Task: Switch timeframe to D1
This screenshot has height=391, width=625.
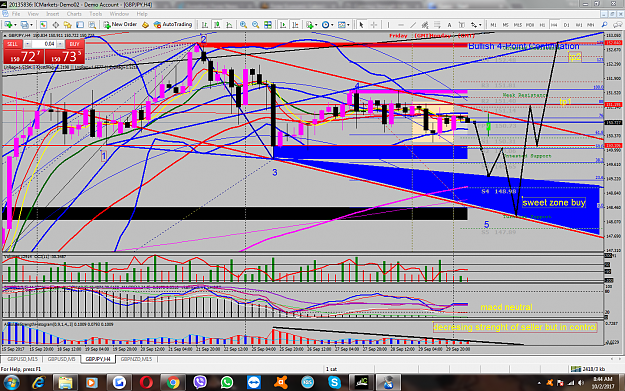Action: (x=566, y=25)
